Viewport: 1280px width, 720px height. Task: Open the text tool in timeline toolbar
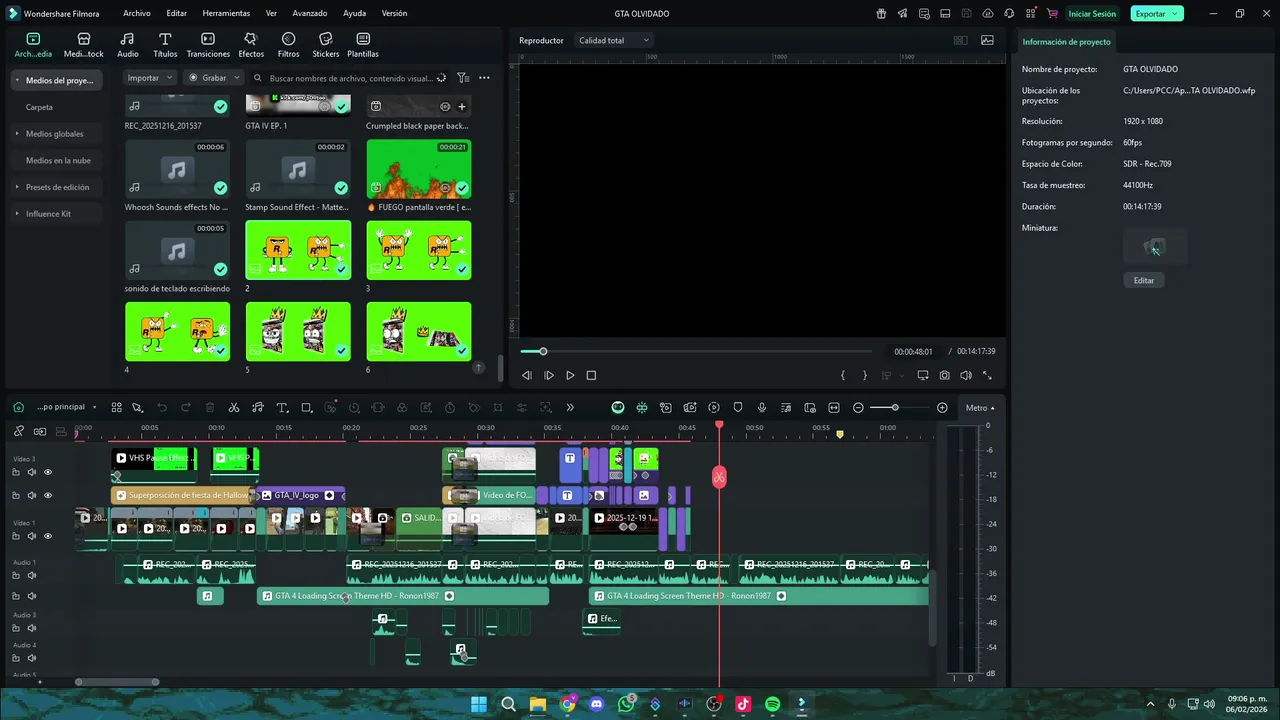pyautogui.click(x=282, y=408)
